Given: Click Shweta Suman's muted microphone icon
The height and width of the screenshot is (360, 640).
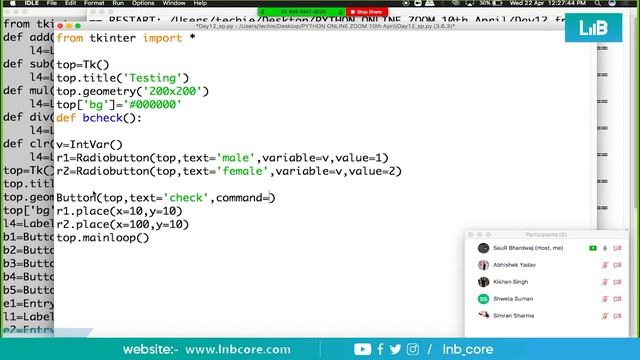Looking at the screenshot, I should tap(605, 299).
